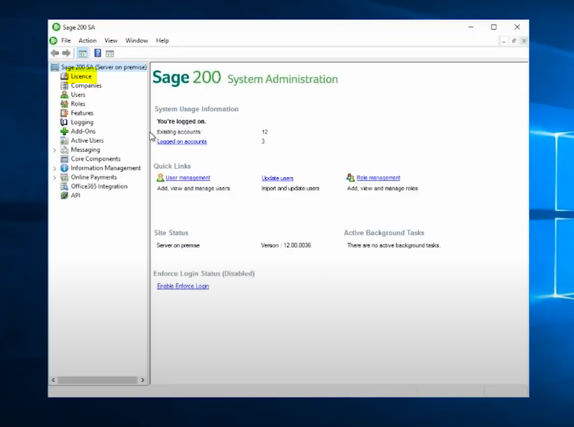Screen dimensions: 574x427
Task: Open the View menu
Action: 111,41
